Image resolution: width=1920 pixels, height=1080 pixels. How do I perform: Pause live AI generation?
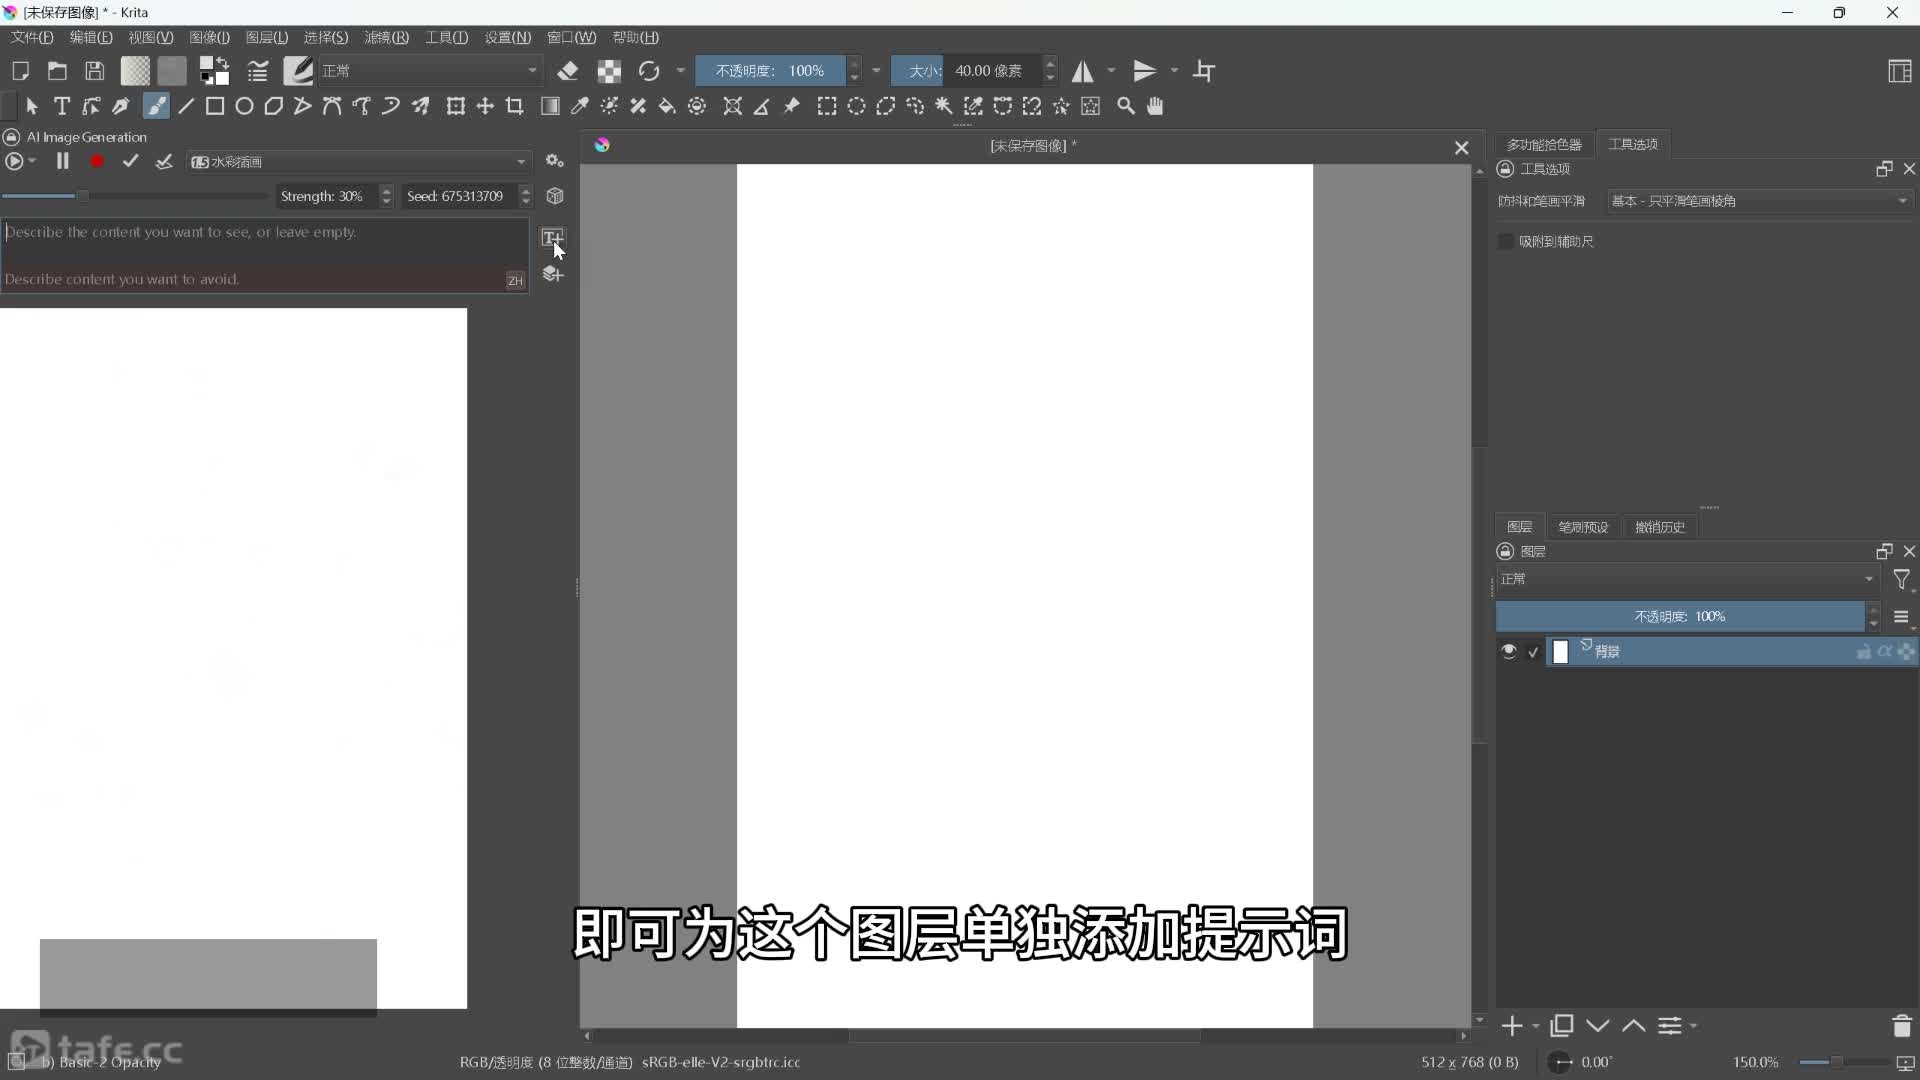(x=62, y=161)
